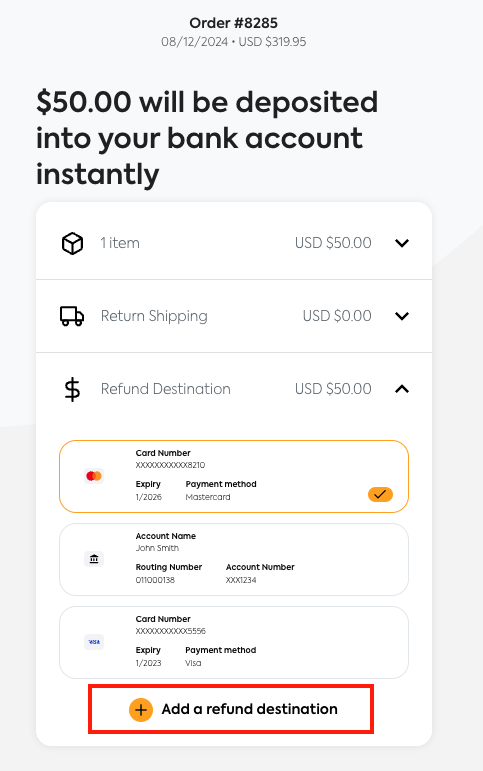Screen dimensions: 483x771
Task: Click the 1 item row label
Action: pyautogui.click(x=120, y=243)
